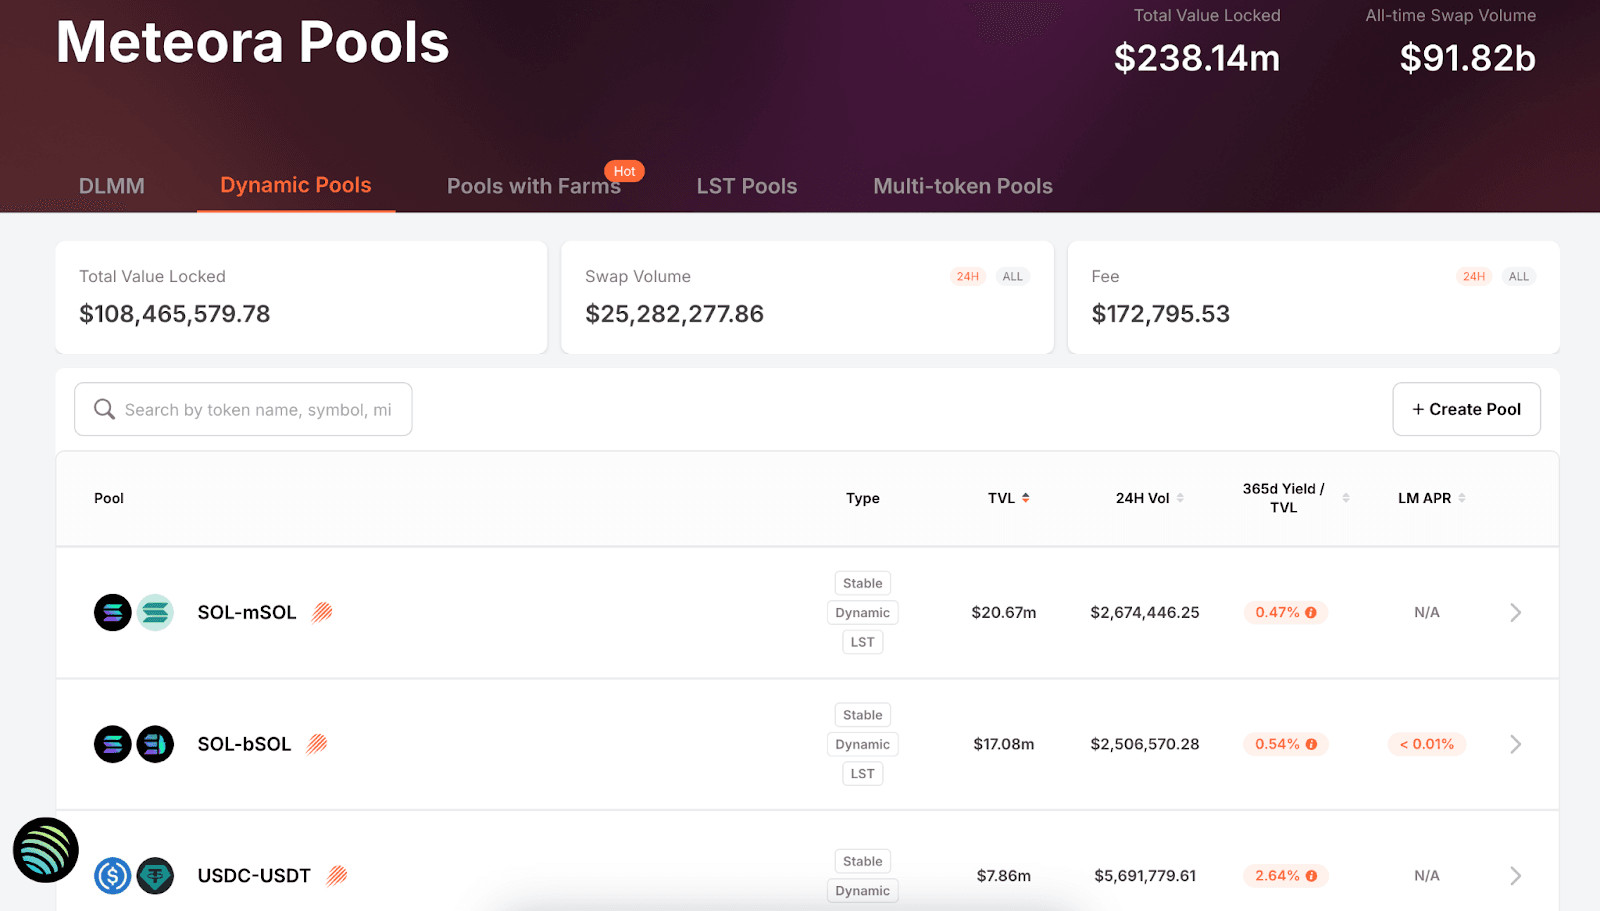Click the $91.82b all-time swap volume

pyautogui.click(x=1468, y=58)
